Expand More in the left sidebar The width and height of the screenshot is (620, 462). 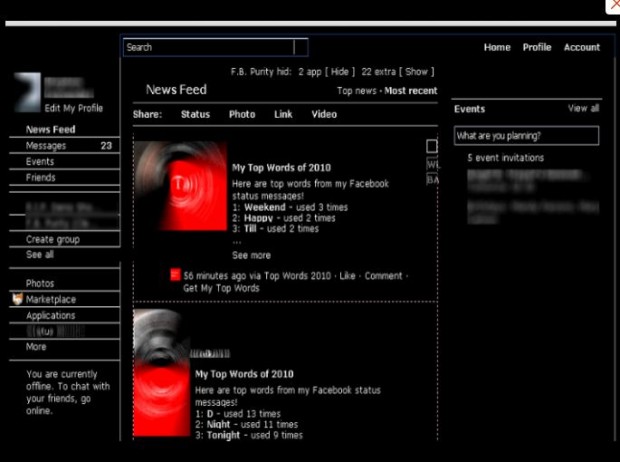click(36, 347)
